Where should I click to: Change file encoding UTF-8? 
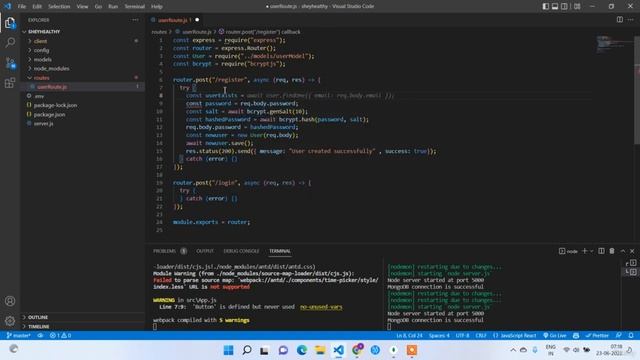[462, 336]
